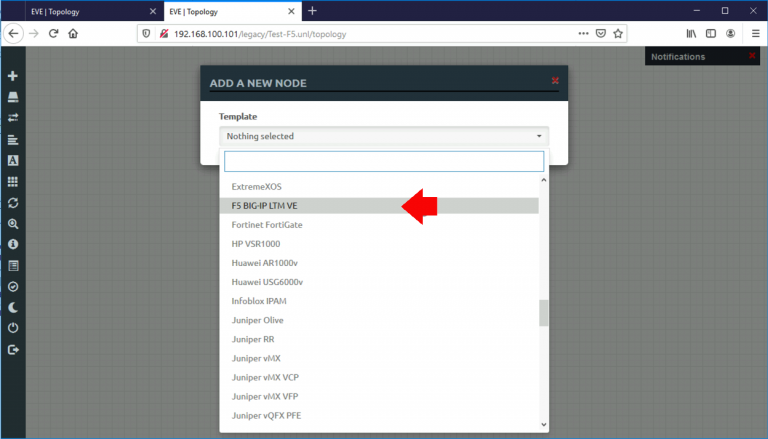Open the Nodes list sidebar icon
Viewport: 768px width, 439px height.
(x=13, y=97)
